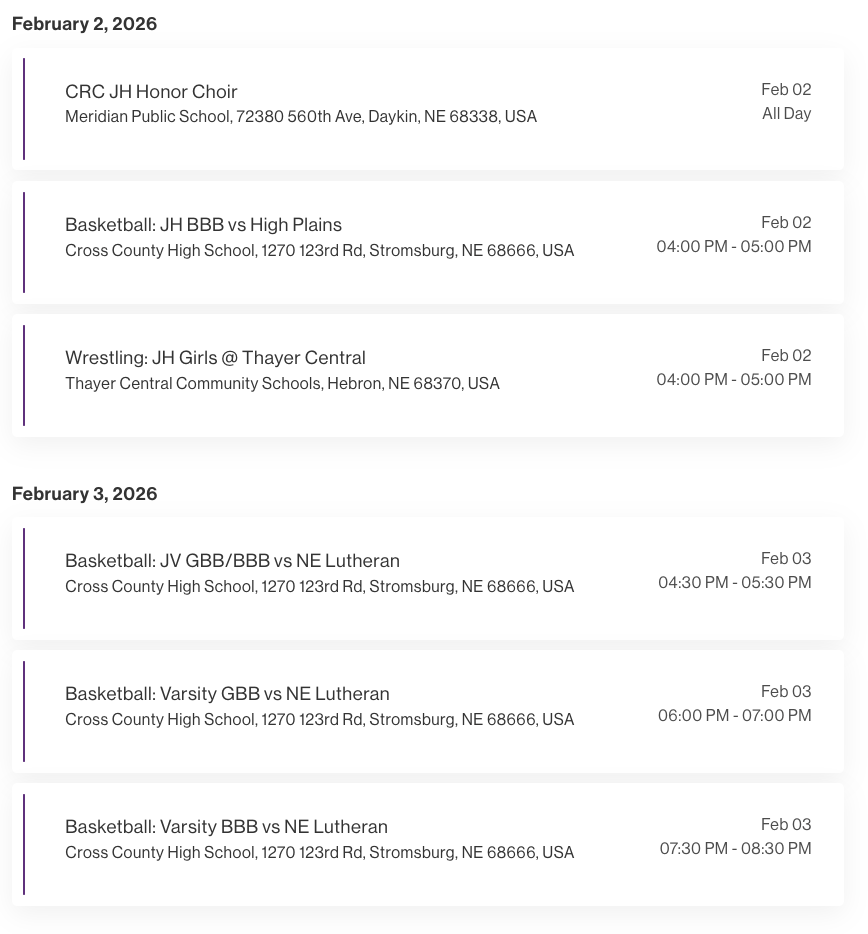
Task: Click the 07:30 PM - 08:30 PM time
Action: pyautogui.click(x=735, y=849)
